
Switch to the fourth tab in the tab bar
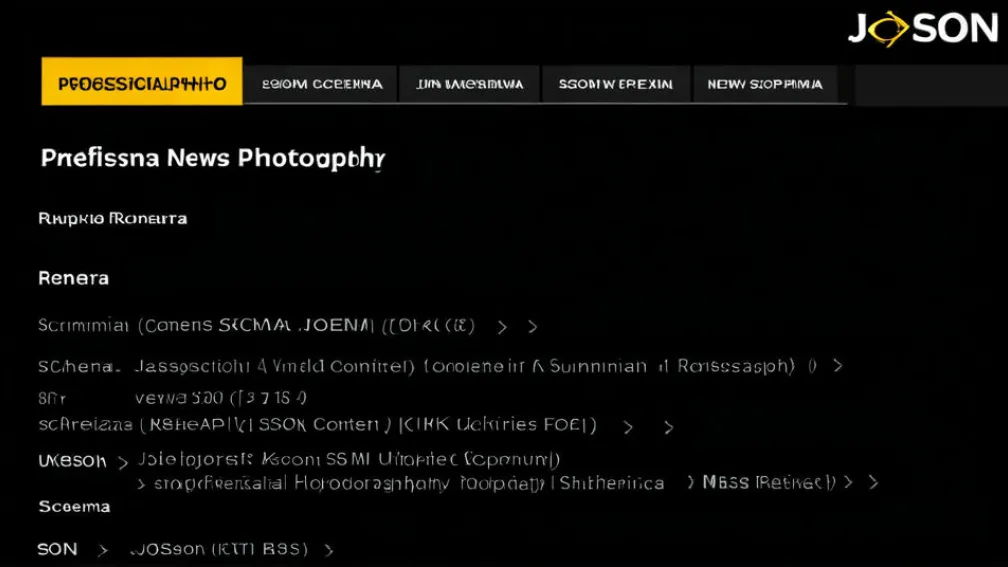[x=615, y=85]
